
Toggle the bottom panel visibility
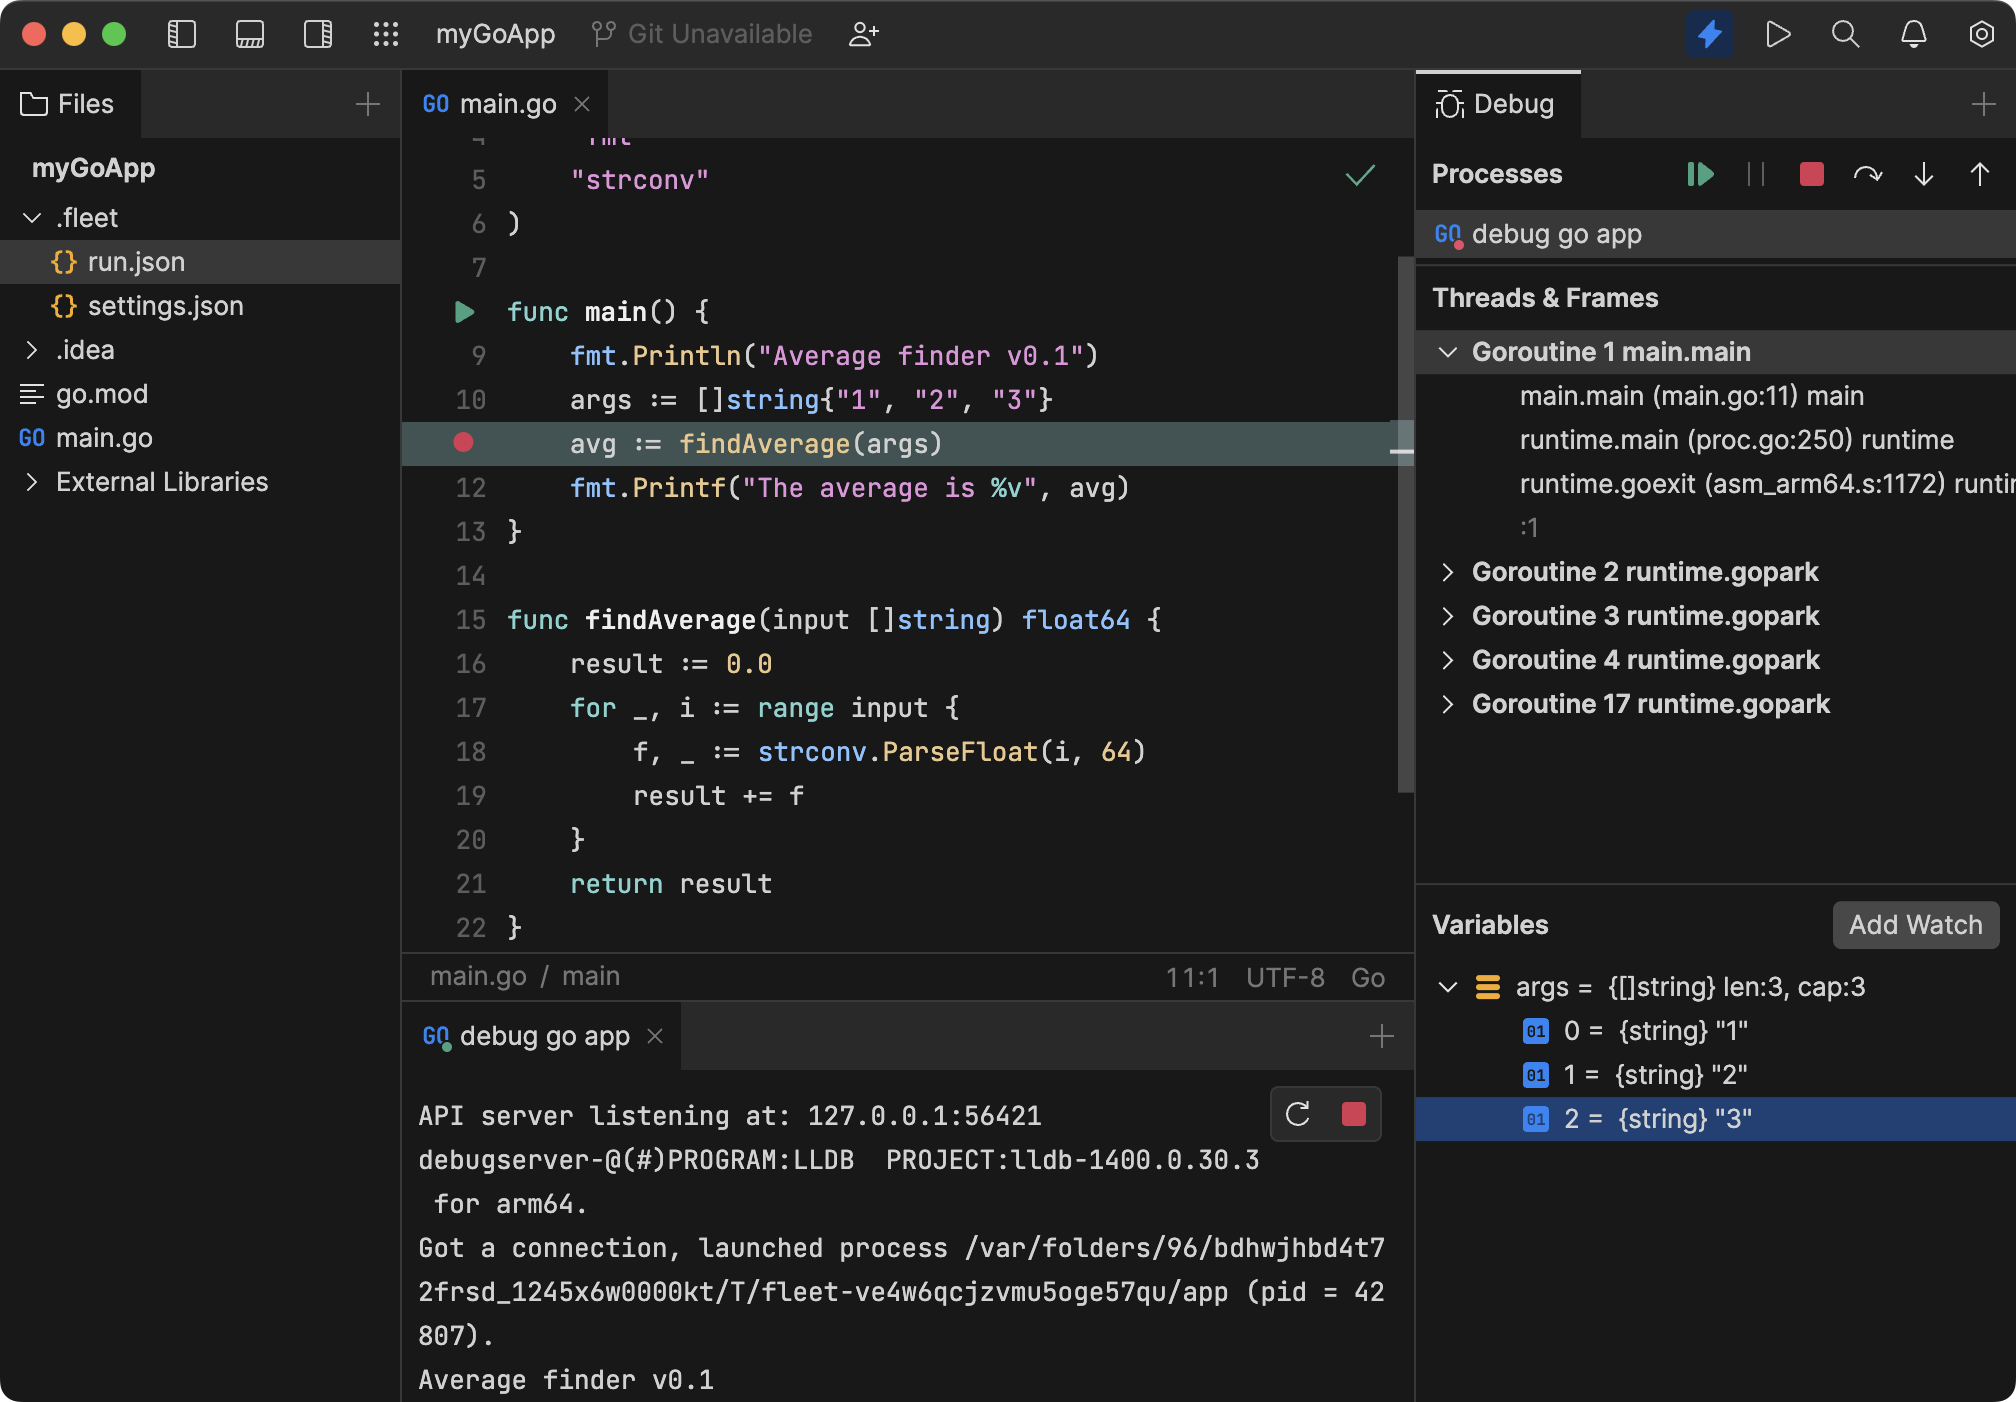pos(249,33)
